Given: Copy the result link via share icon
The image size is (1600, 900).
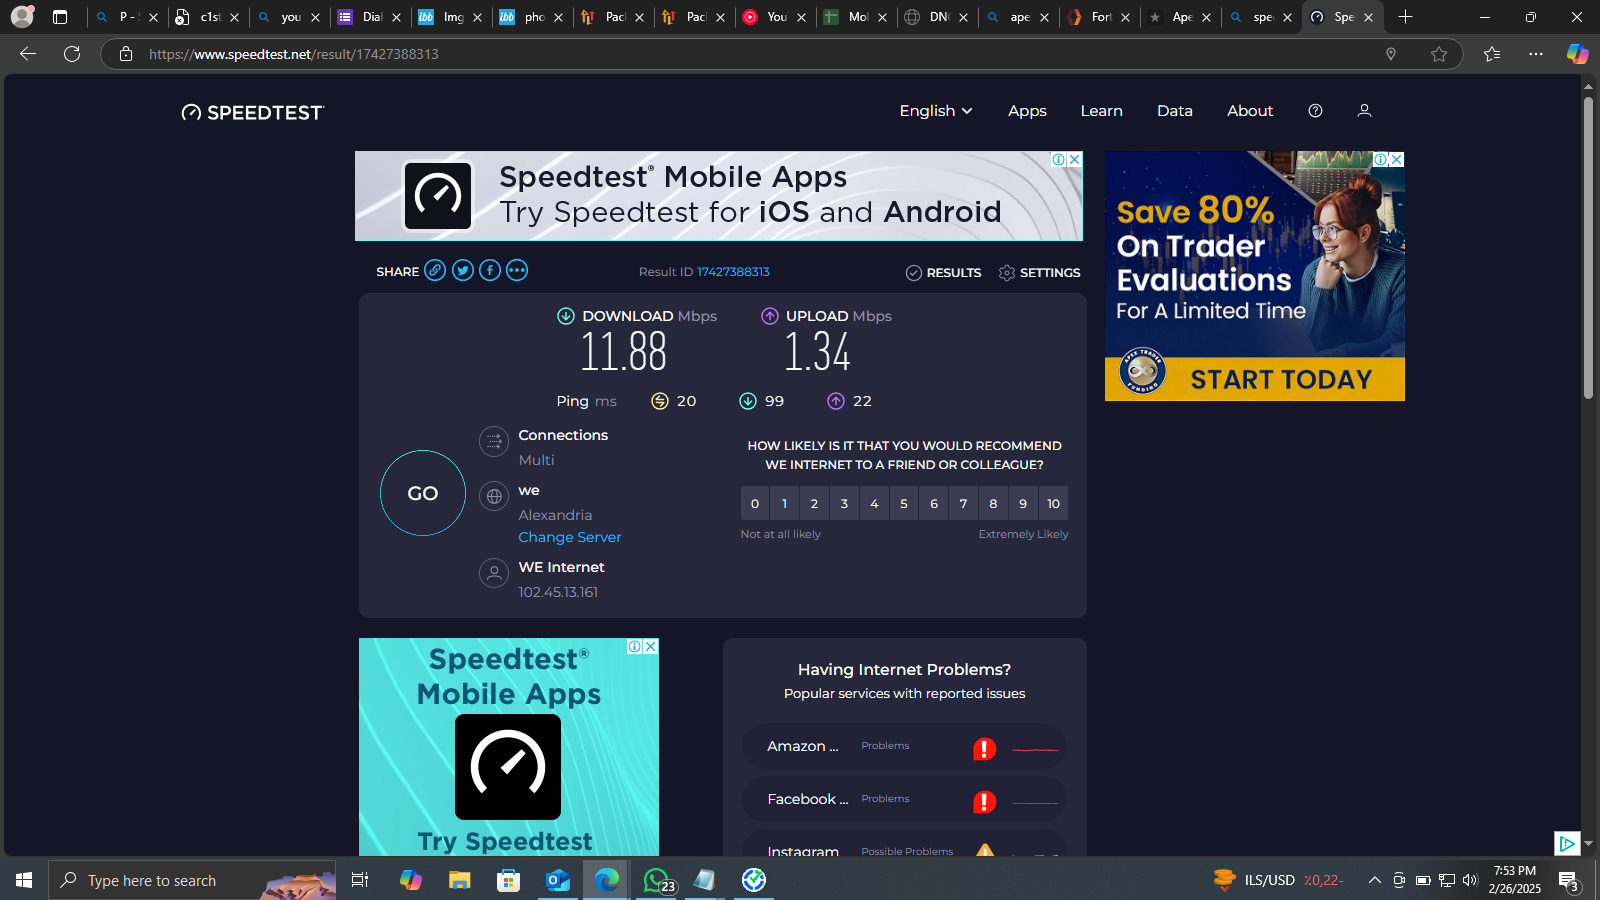Looking at the screenshot, I should tap(435, 270).
